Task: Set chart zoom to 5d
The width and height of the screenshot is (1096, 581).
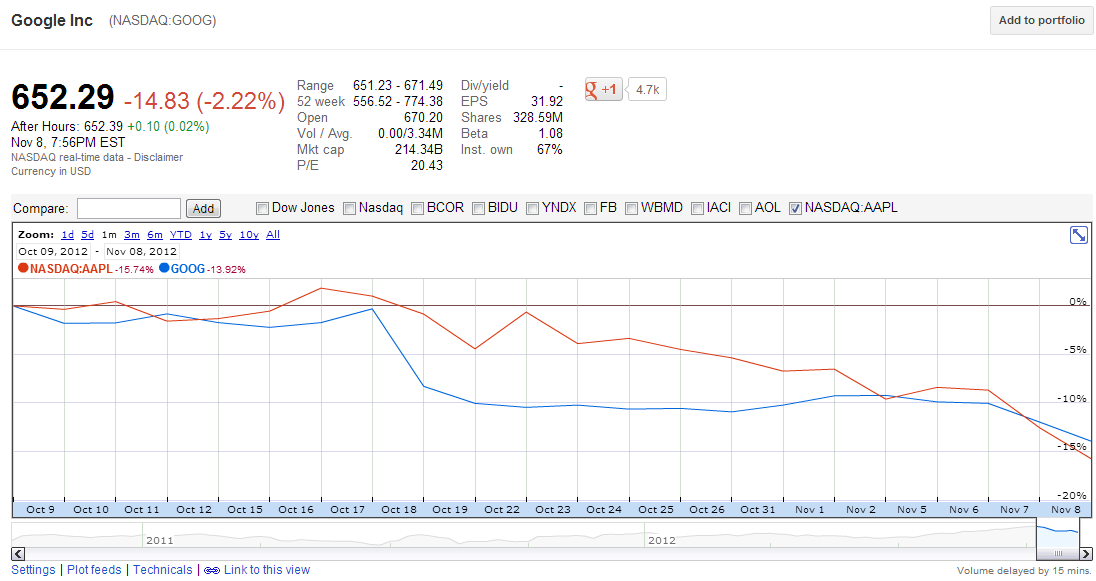Action: coord(87,235)
